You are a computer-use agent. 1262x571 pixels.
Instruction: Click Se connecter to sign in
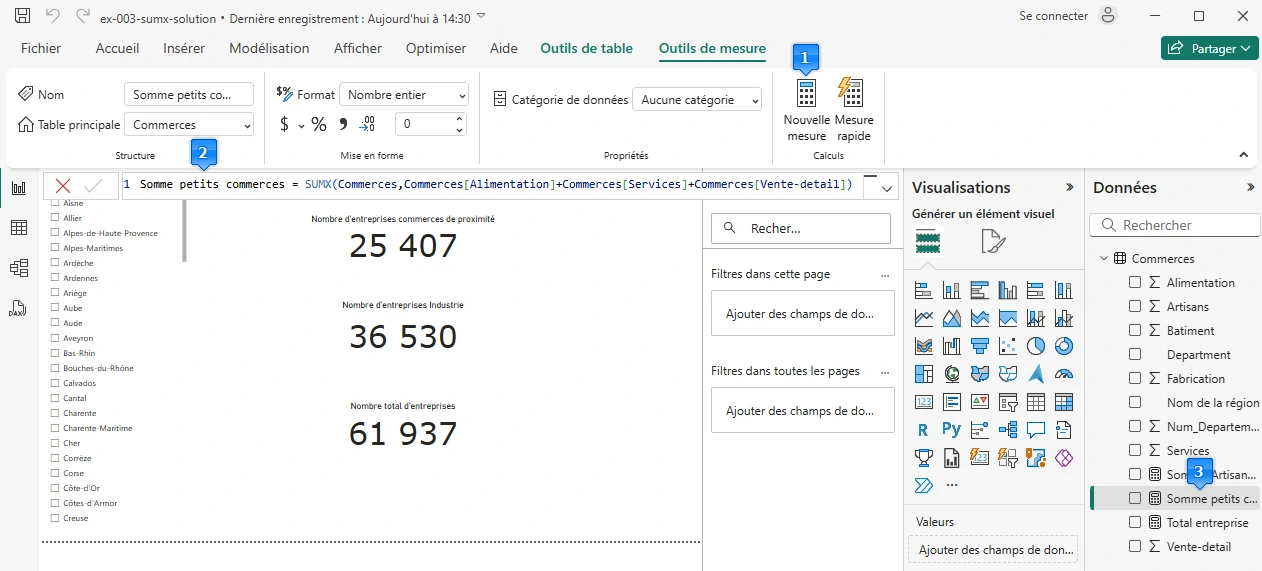1053,16
